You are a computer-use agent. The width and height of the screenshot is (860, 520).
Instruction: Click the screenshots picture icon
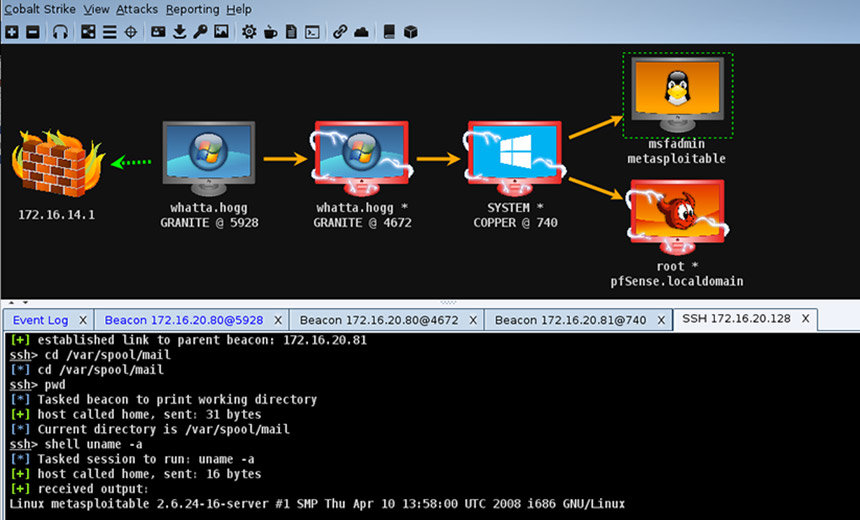[221, 32]
